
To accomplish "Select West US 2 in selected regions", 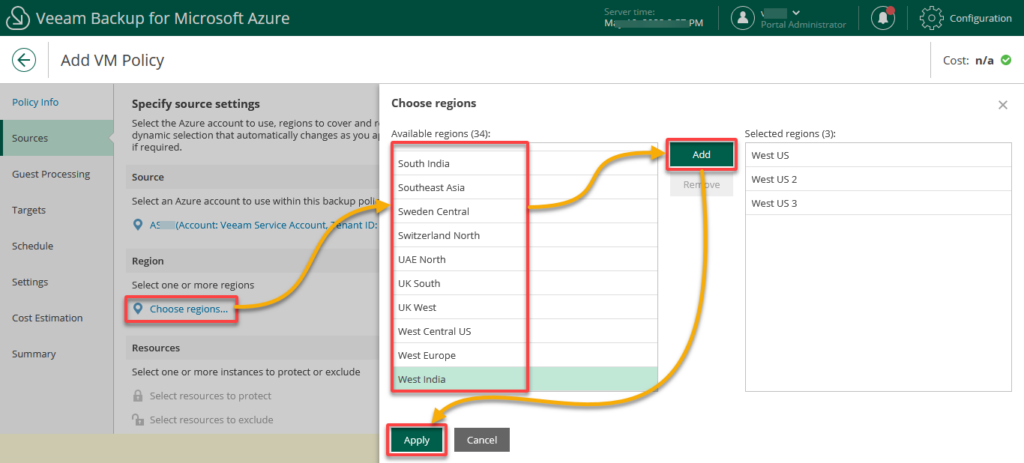I will tap(773, 179).
